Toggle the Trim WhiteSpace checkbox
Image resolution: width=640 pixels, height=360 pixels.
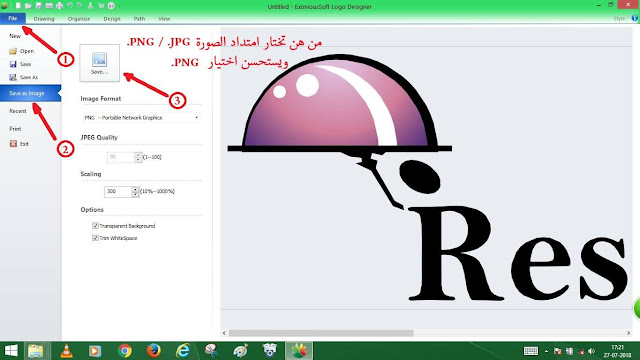click(95, 238)
